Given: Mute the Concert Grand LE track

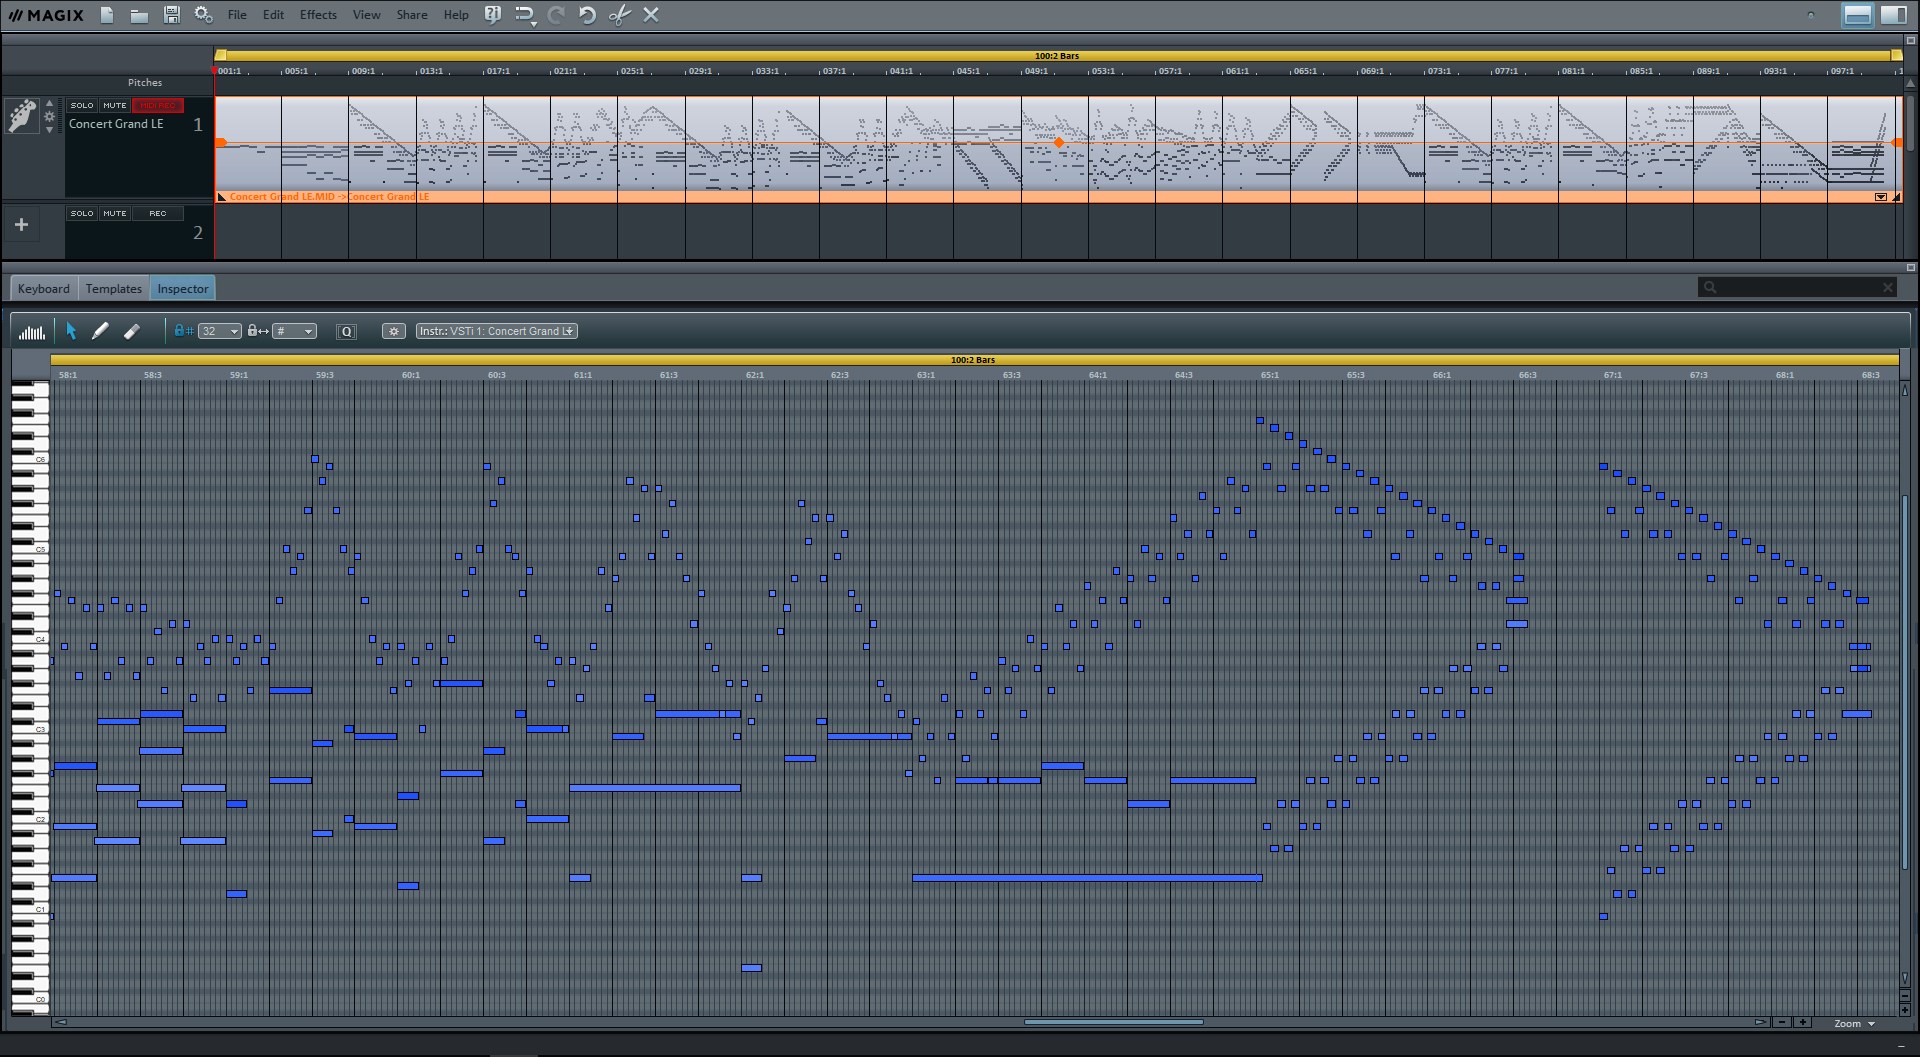Looking at the screenshot, I should (114, 104).
